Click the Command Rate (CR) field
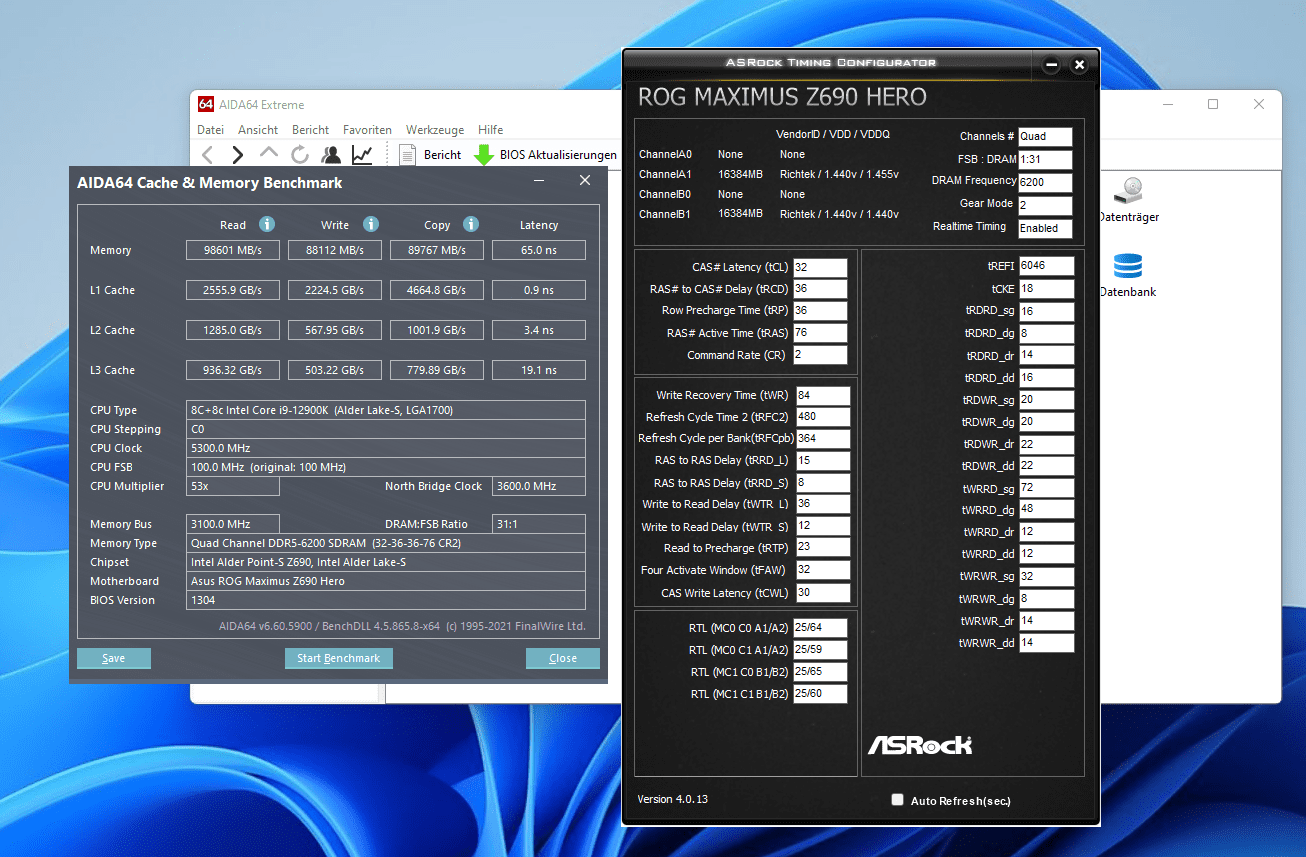This screenshot has height=857, width=1306. (820, 355)
